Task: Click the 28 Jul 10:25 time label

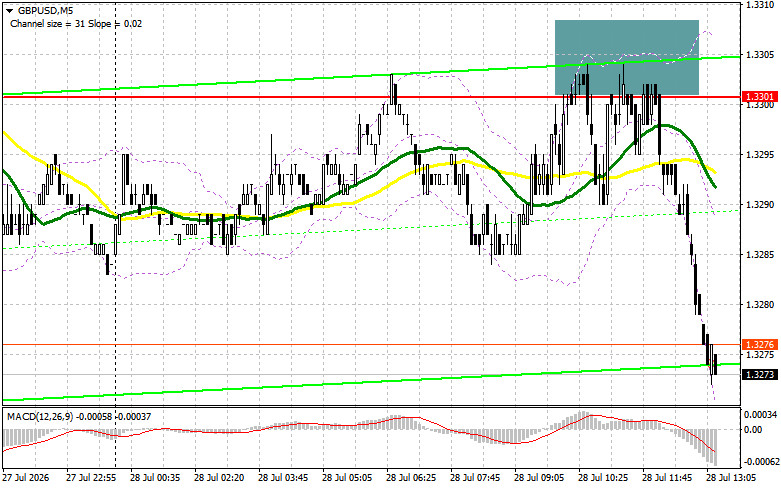Action: (x=603, y=478)
